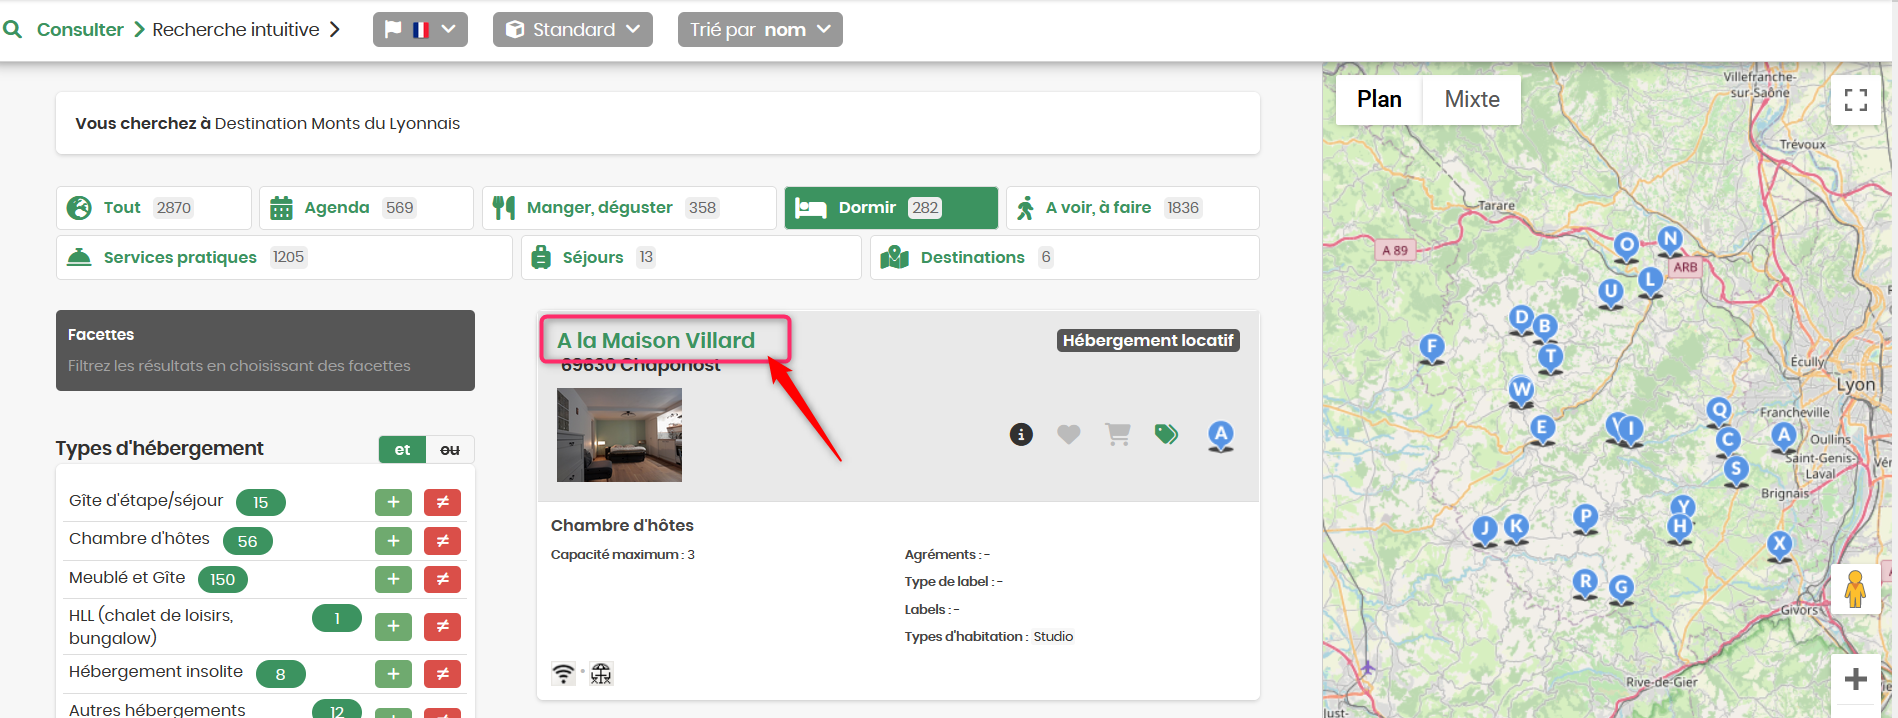Include Chambre d'hôtes with plus button
The width and height of the screenshot is (1898, 718).
tap(393, 541)
